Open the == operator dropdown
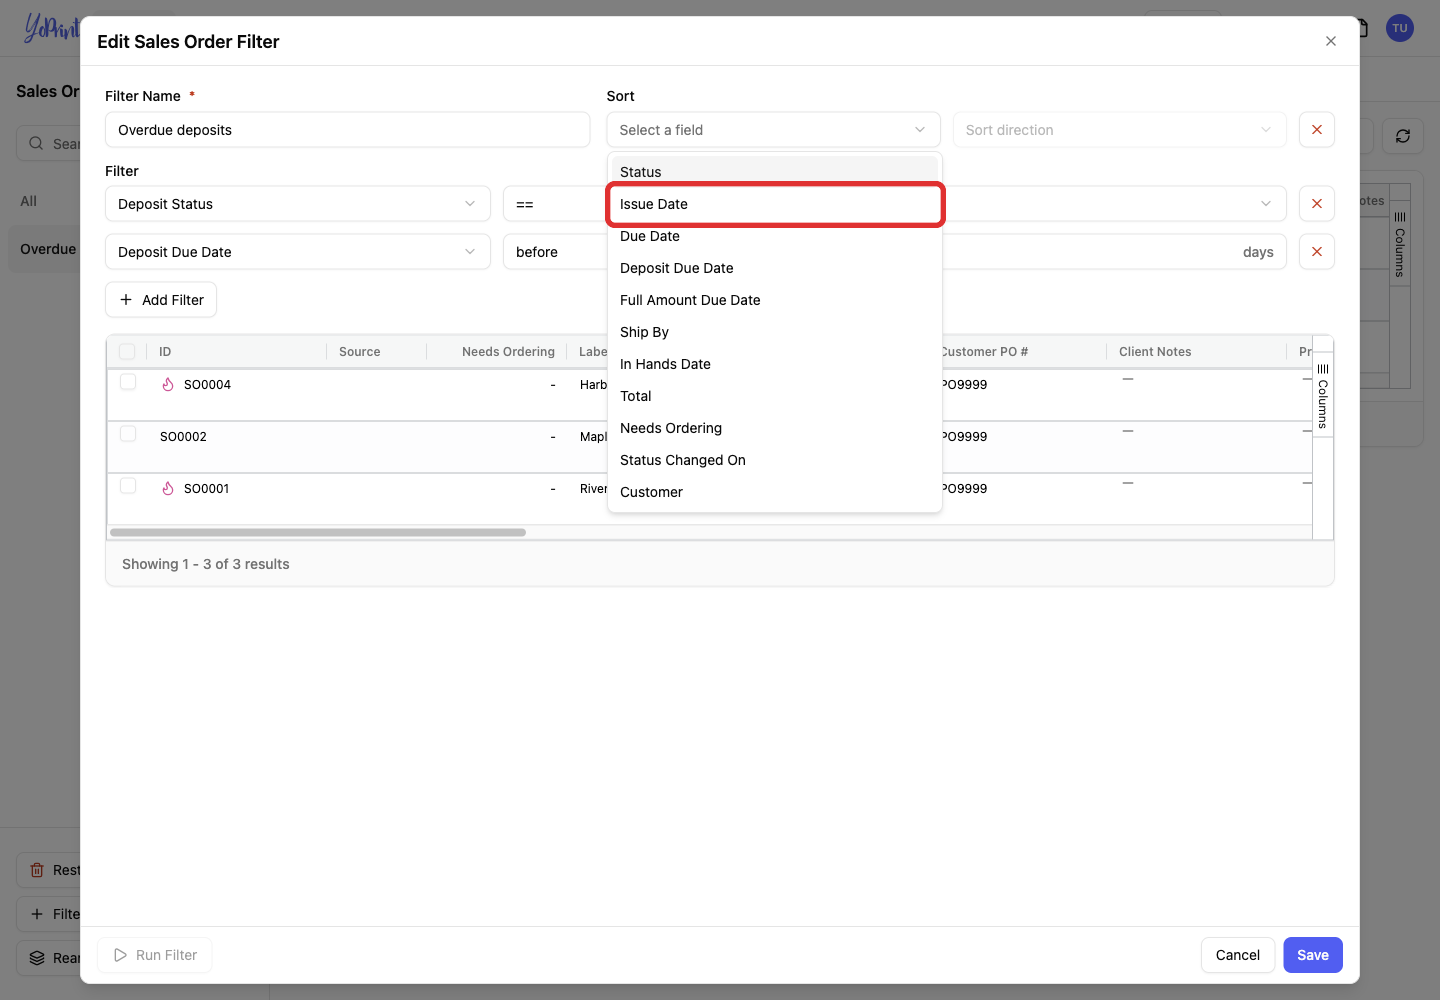The image size is (1440, 1000). pos(555,204)
